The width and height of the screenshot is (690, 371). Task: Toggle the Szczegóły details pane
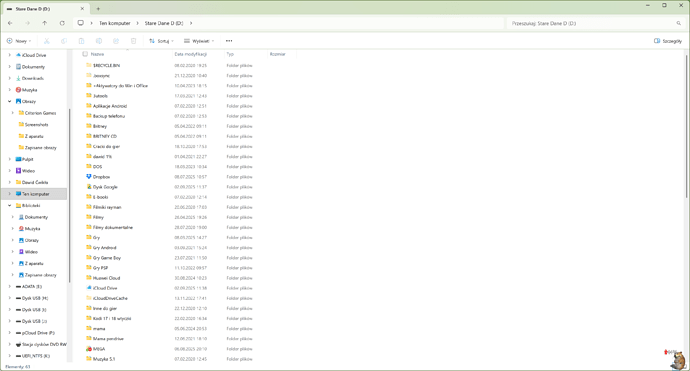point(668,41)
